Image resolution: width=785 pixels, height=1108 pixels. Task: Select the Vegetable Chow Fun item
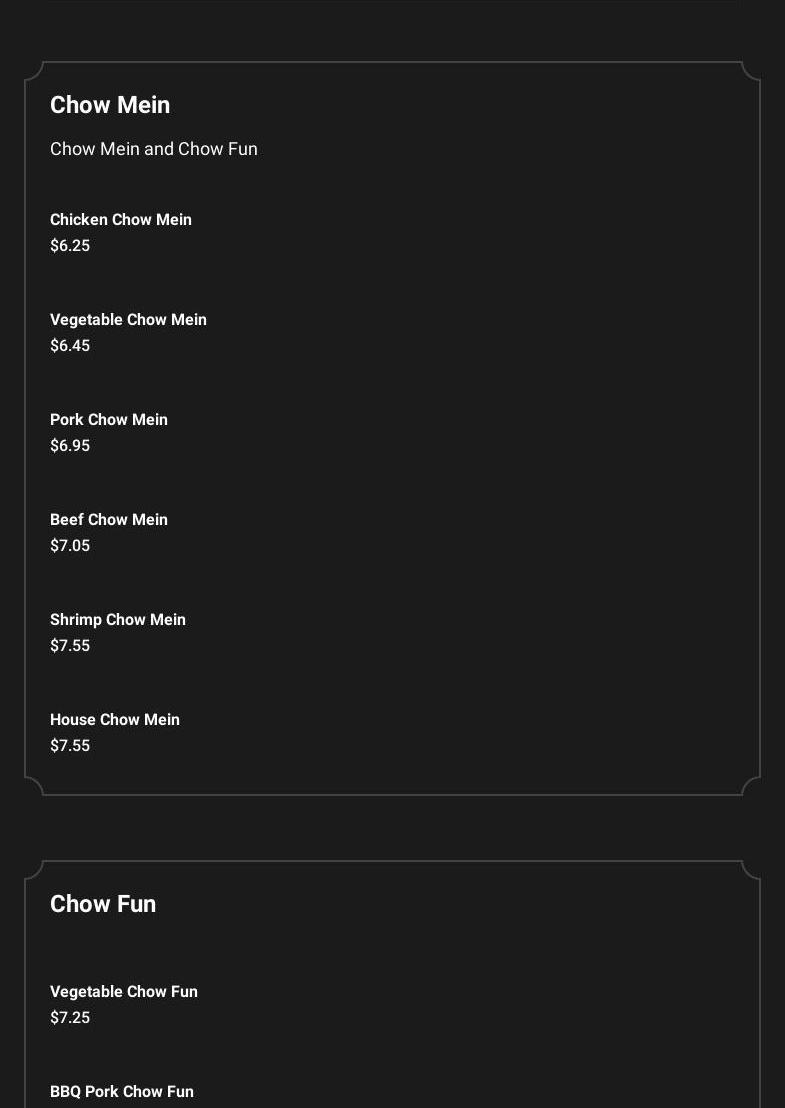[x=124, y=992]
